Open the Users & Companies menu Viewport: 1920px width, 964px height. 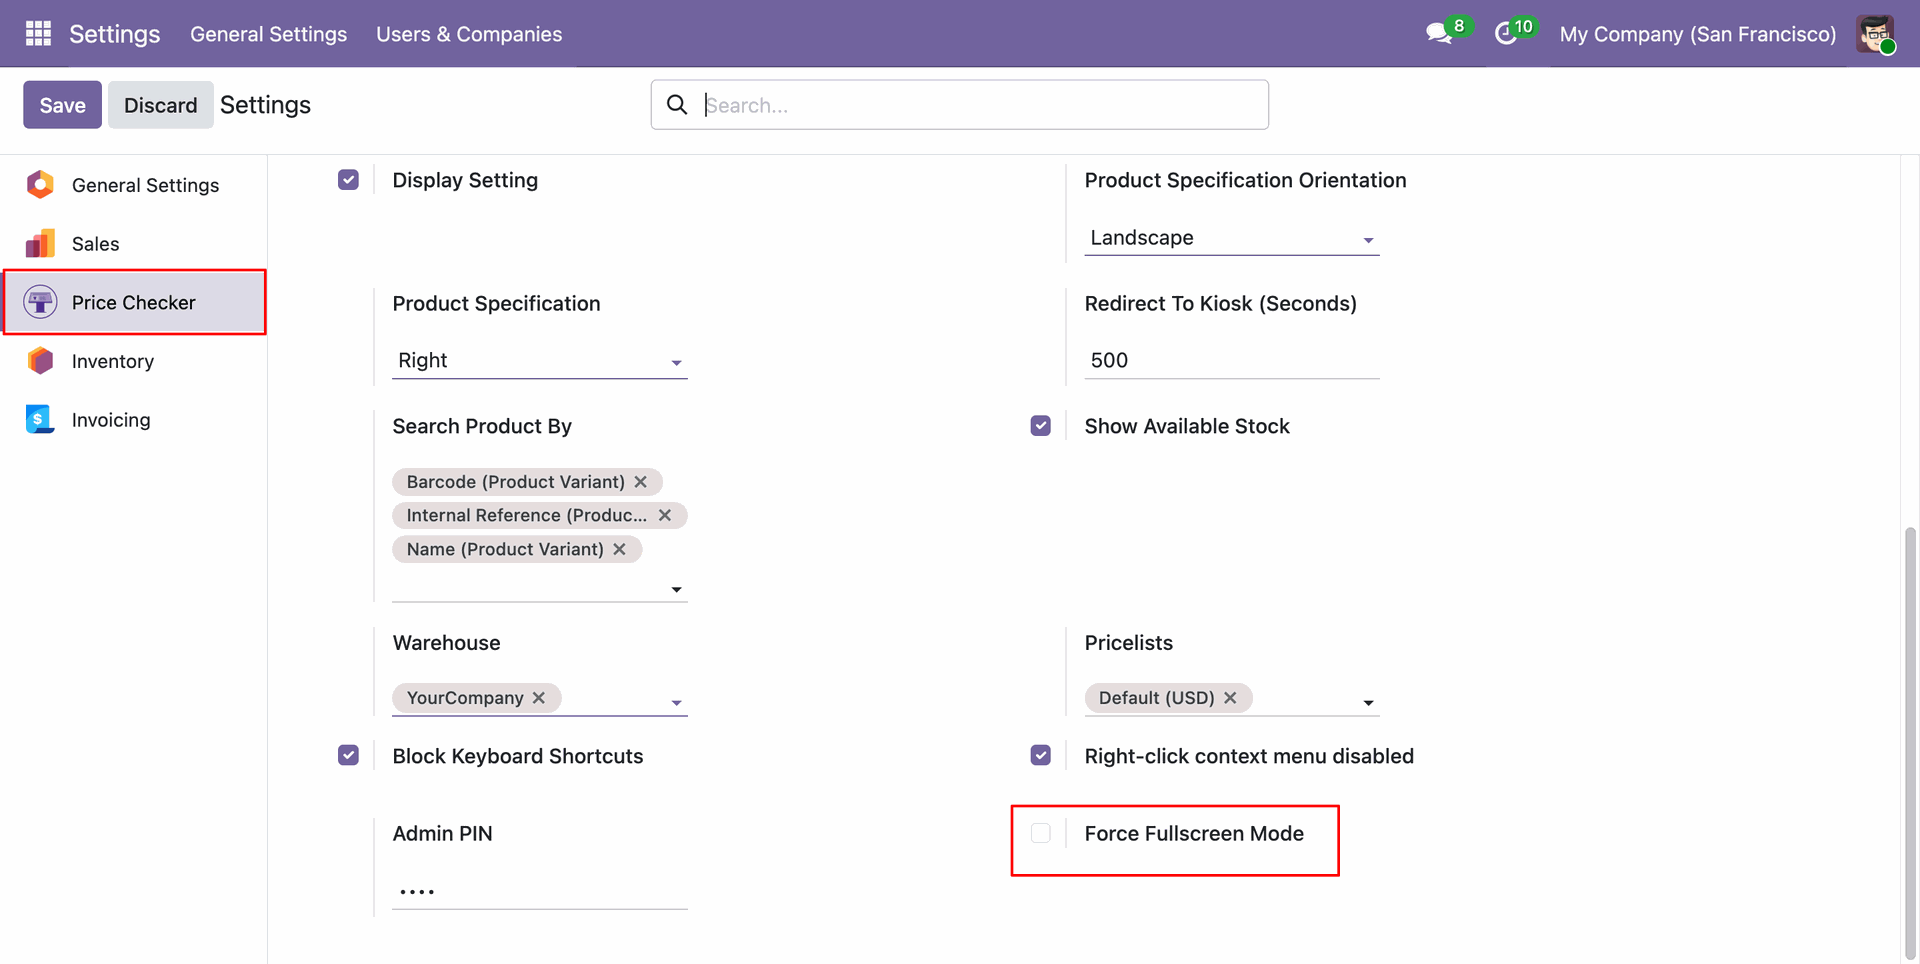coord(469,34)
